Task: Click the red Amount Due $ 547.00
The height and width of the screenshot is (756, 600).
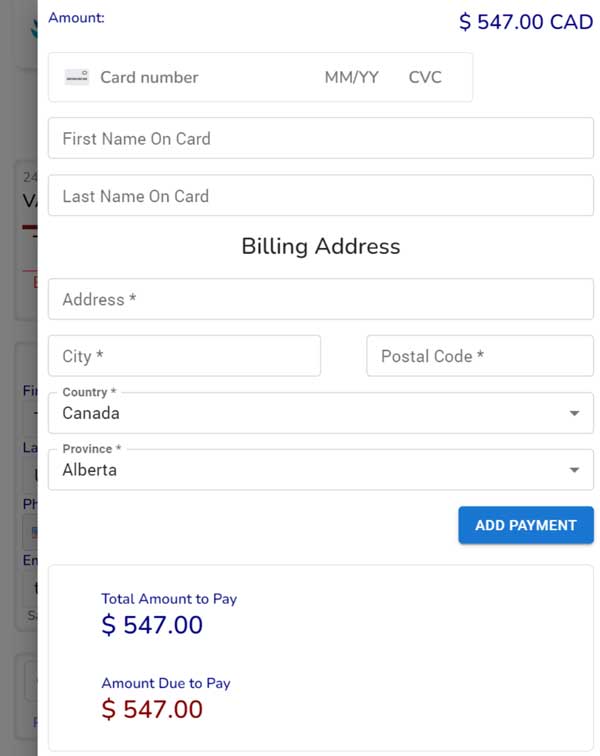Action: [152, 709]
